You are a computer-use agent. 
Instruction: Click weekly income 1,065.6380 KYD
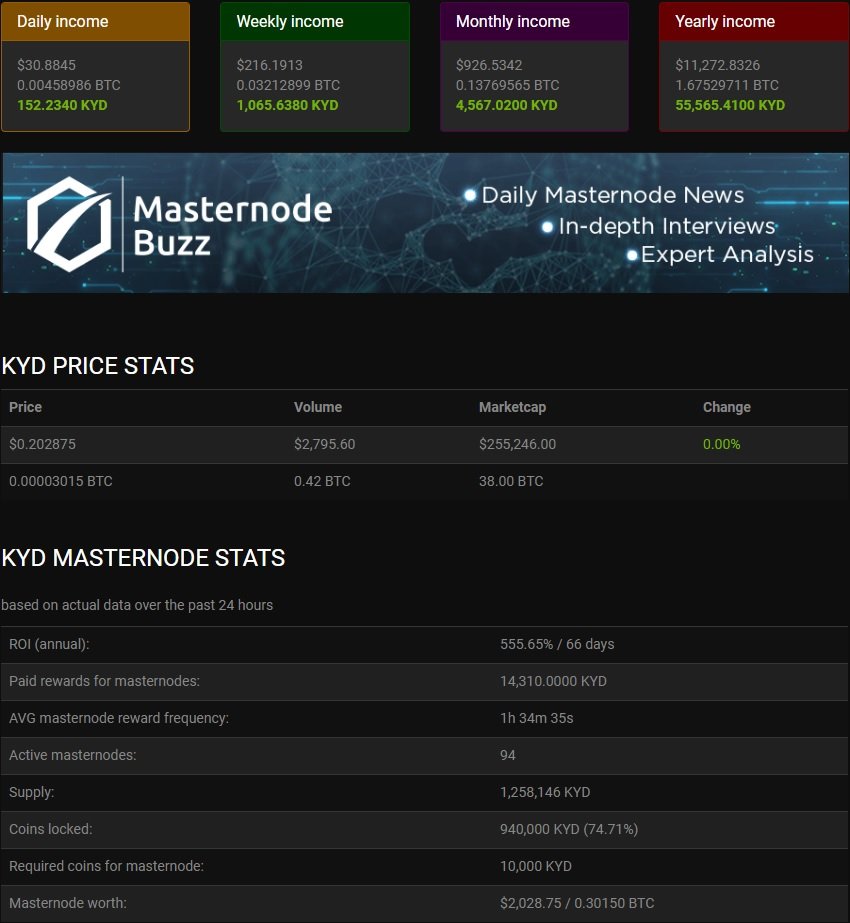(x=287, y=105)
